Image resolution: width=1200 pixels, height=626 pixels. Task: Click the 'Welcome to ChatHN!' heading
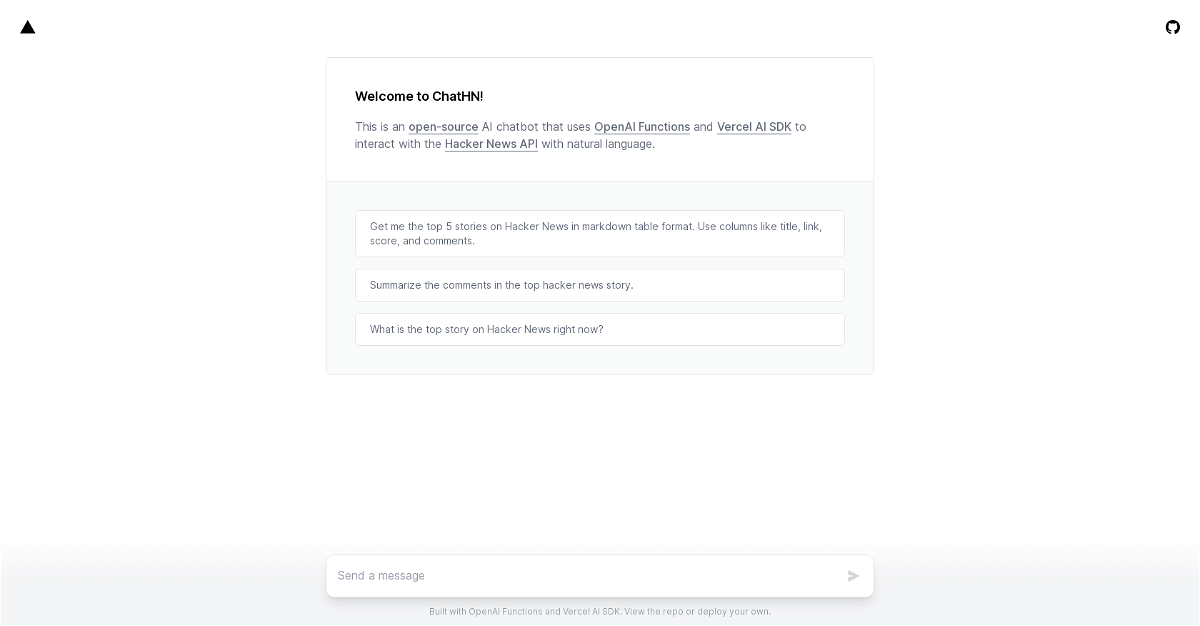pyautogui.click(x=419, y=97)
